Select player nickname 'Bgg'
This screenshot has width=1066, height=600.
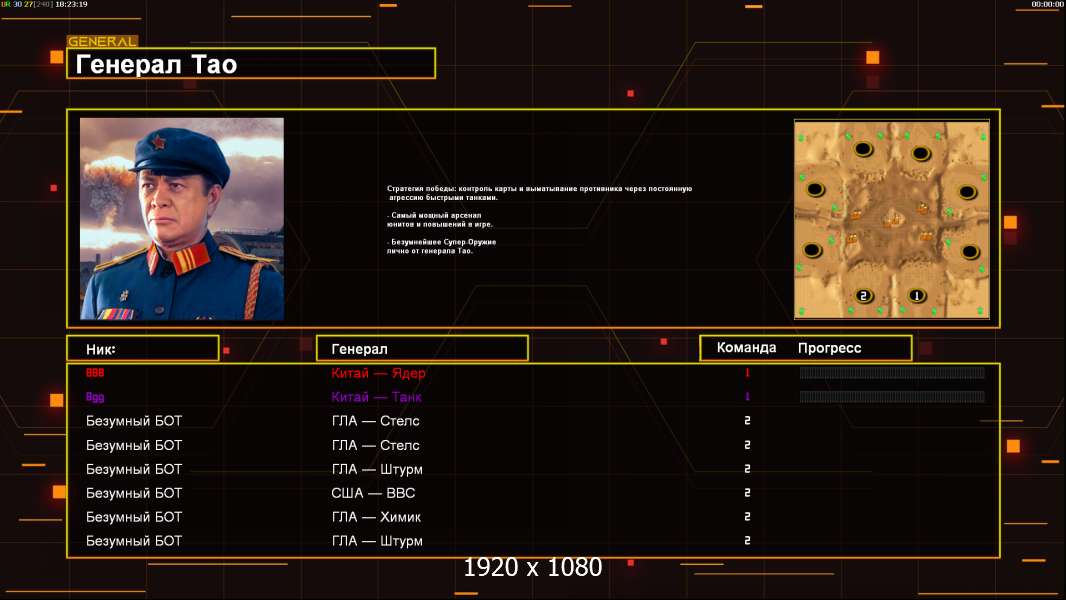point(95,397)
